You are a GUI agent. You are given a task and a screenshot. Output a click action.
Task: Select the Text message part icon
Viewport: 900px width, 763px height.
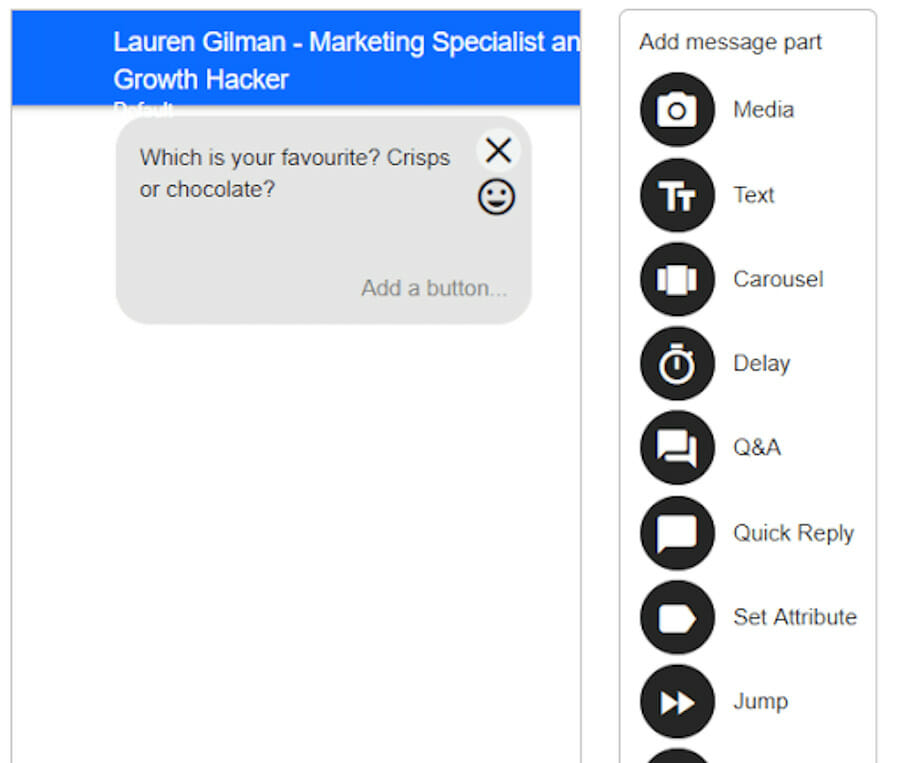pos(677,195)
